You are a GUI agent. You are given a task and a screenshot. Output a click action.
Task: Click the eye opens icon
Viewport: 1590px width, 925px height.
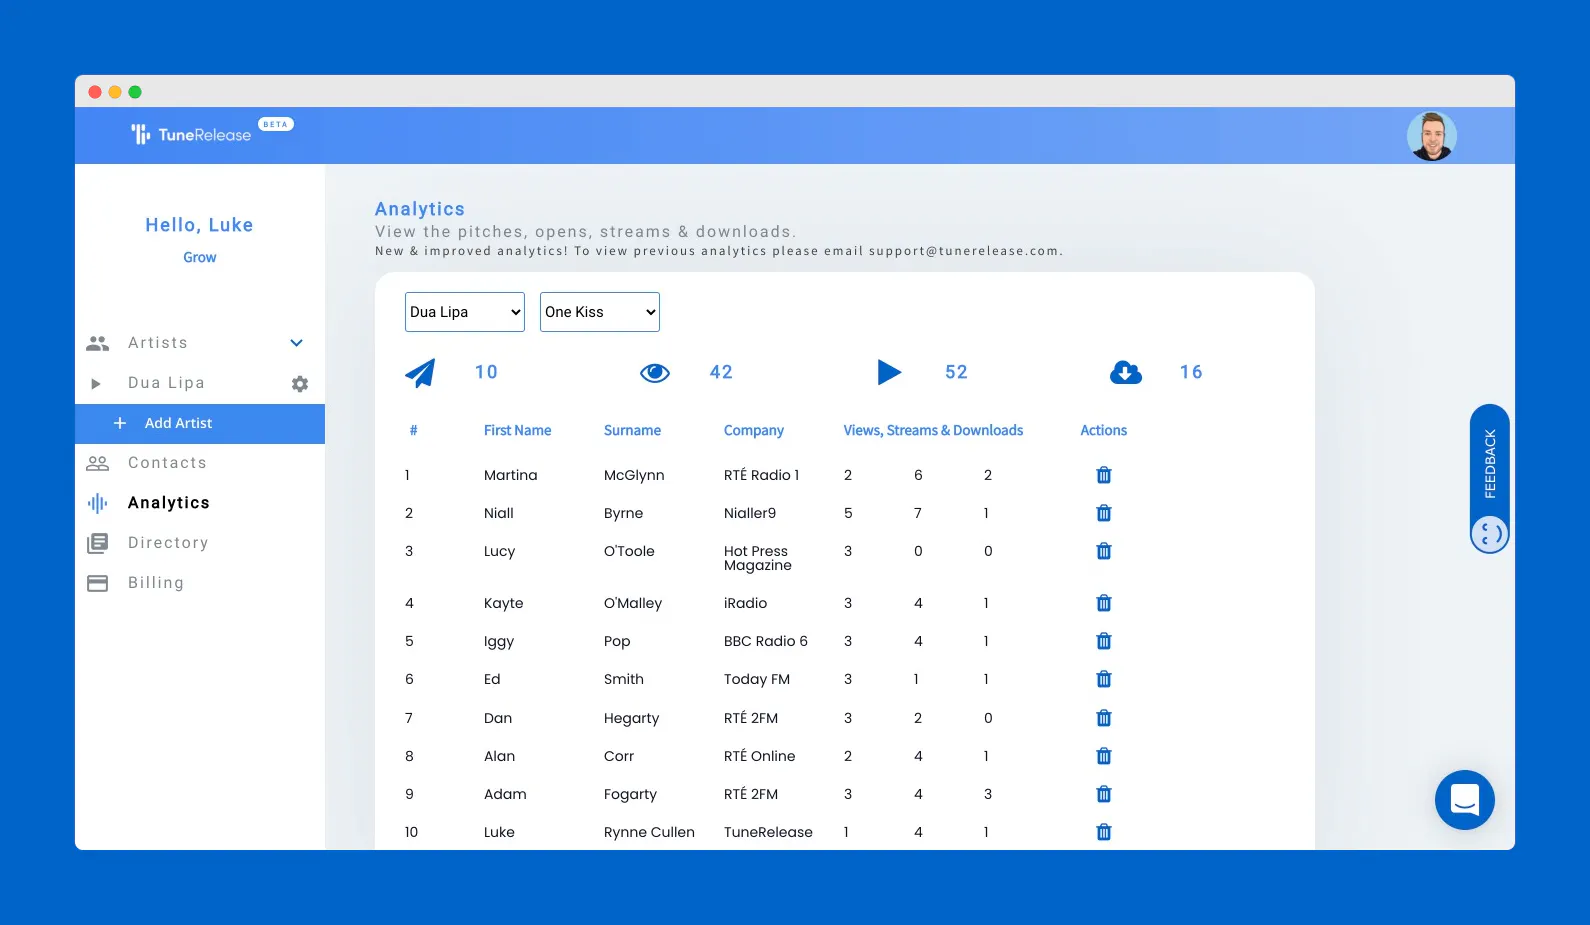pos(655,373)
